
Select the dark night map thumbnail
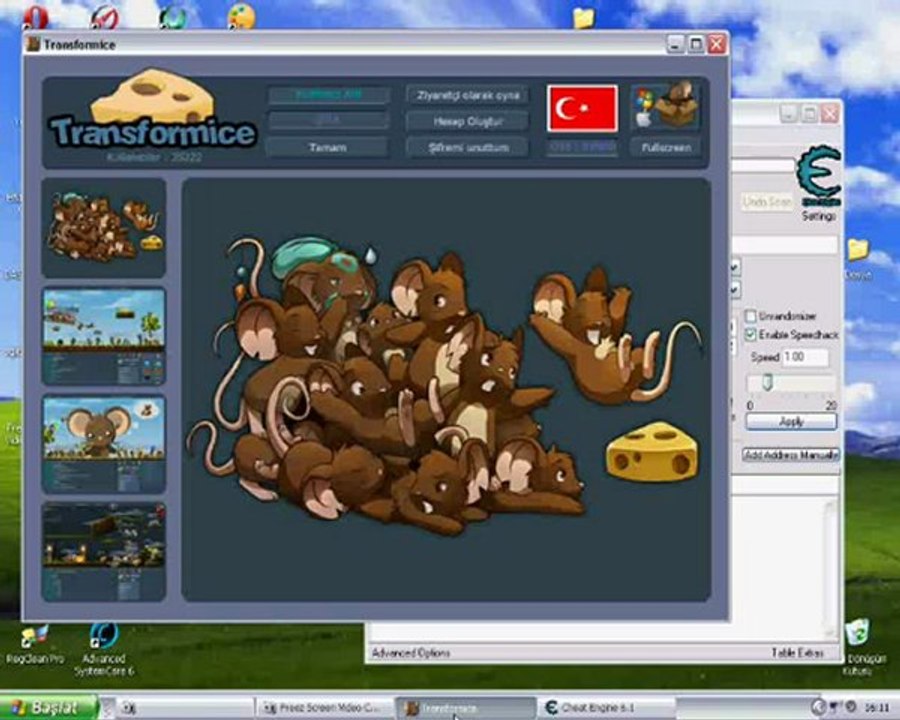click(104, 552)
